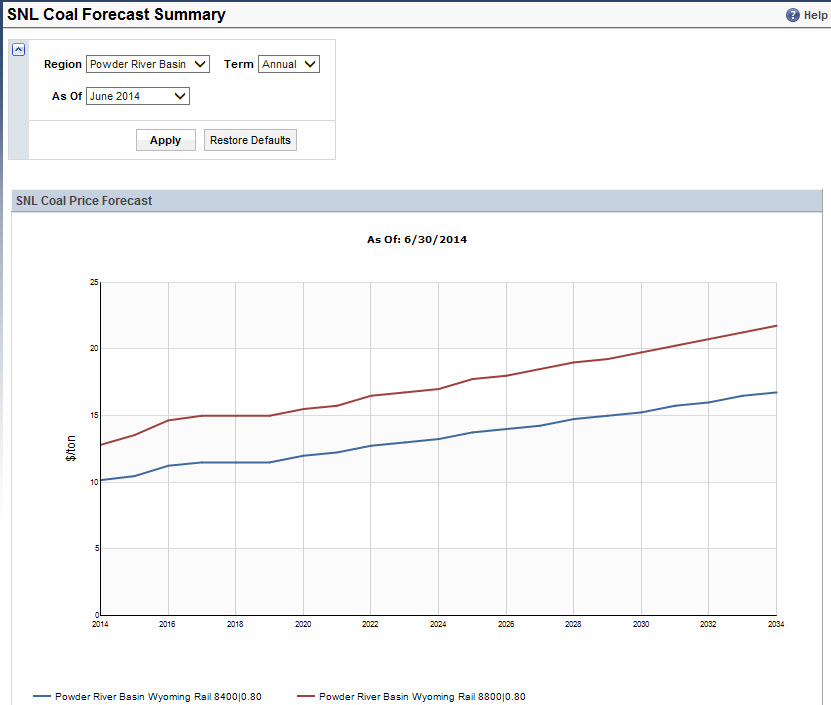This screenshot has height=705, width=831.
Task: Open the As Of date dropdown
Action: [x=138, y=96]
